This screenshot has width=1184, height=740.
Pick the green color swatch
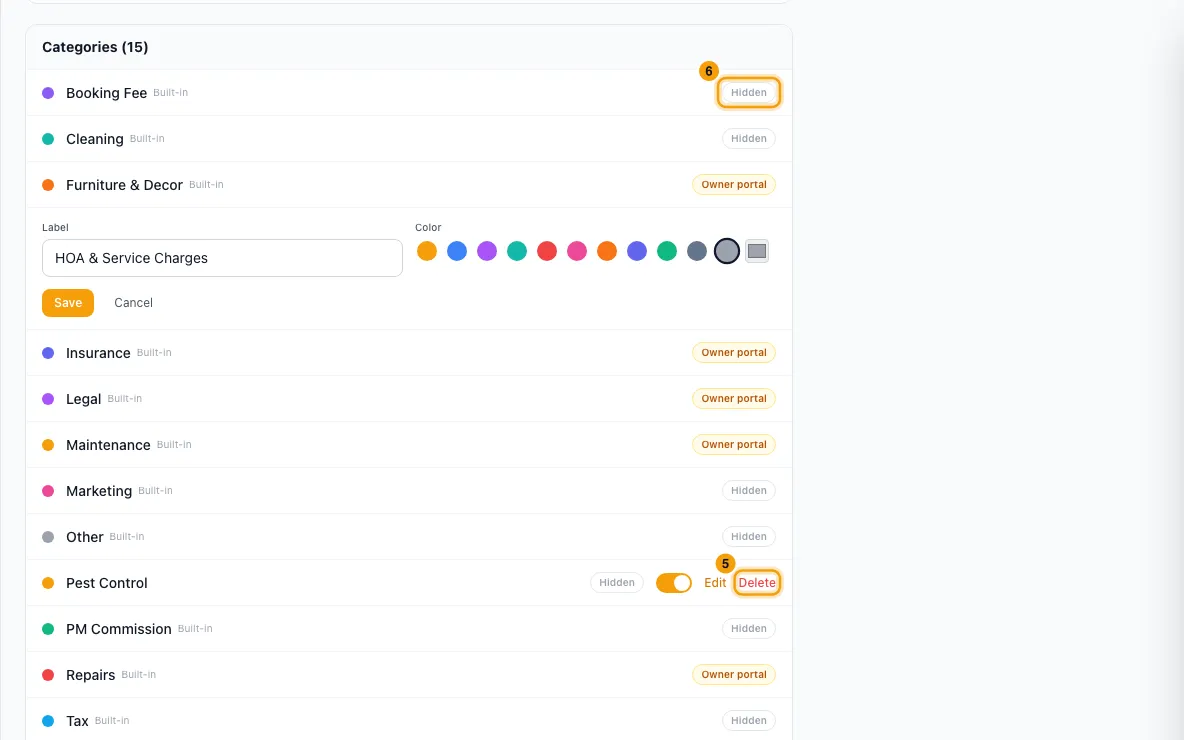(x=667, y=251)
